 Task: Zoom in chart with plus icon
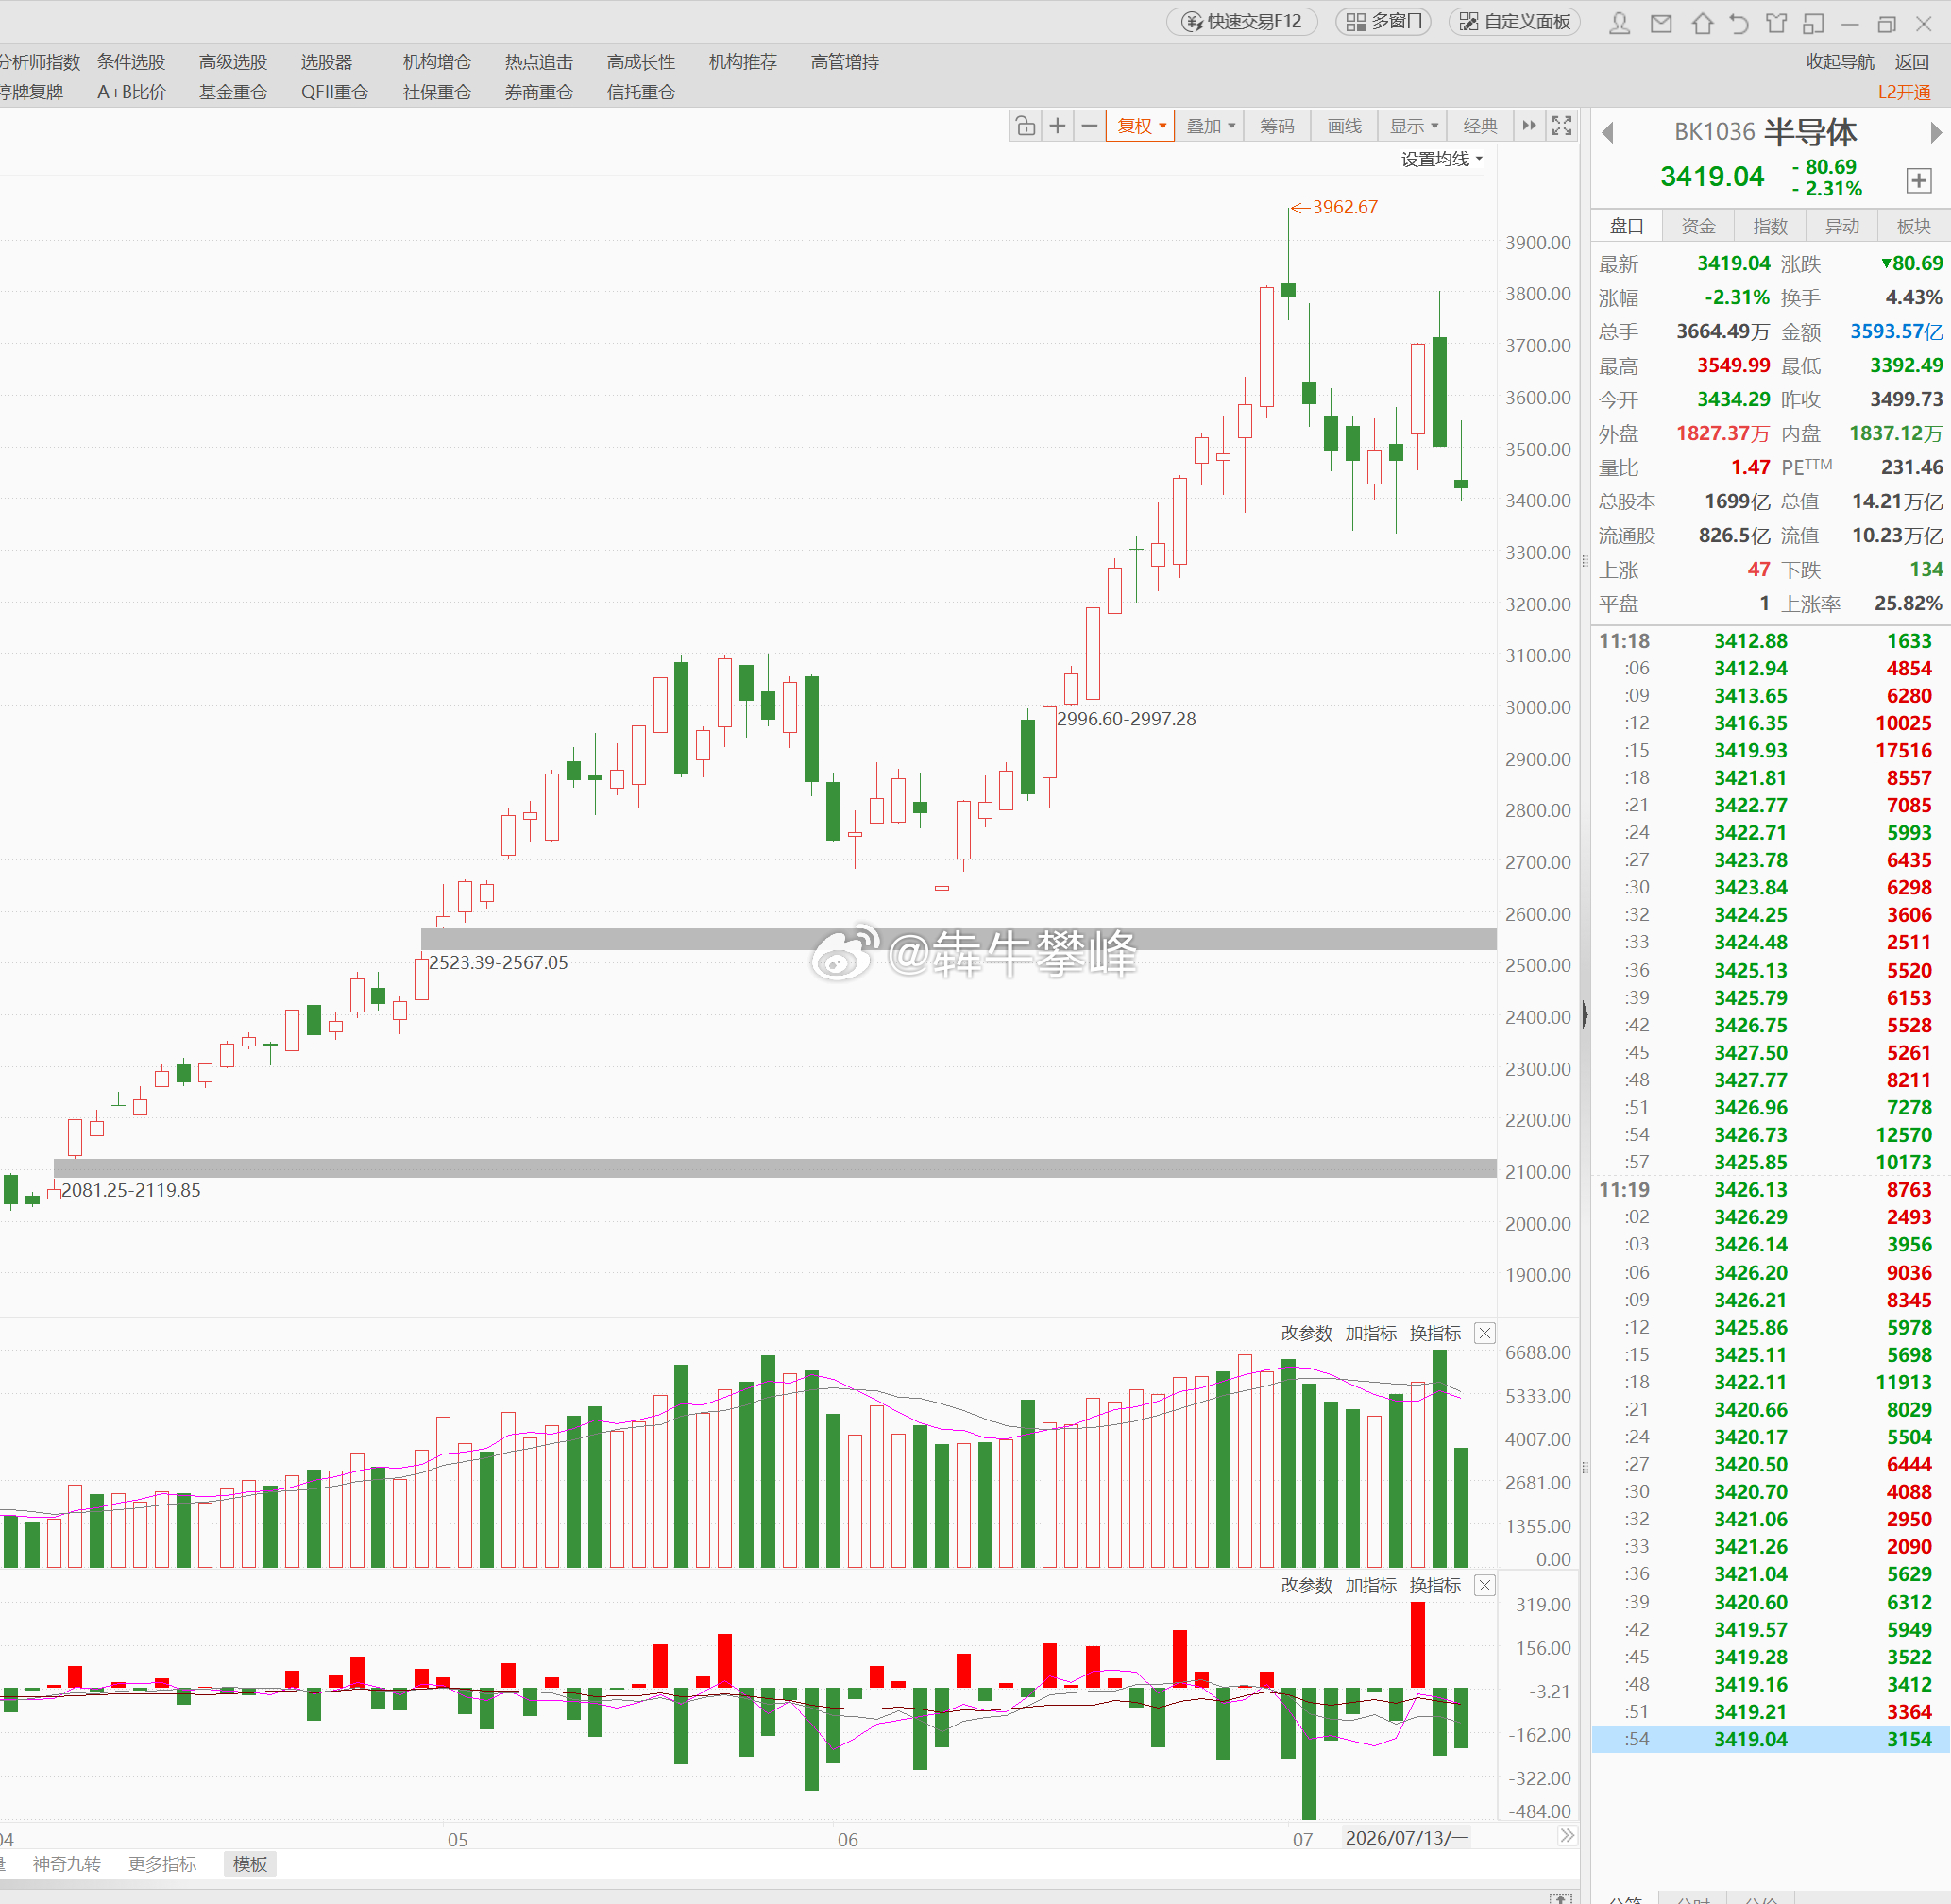coord(1057,126)
